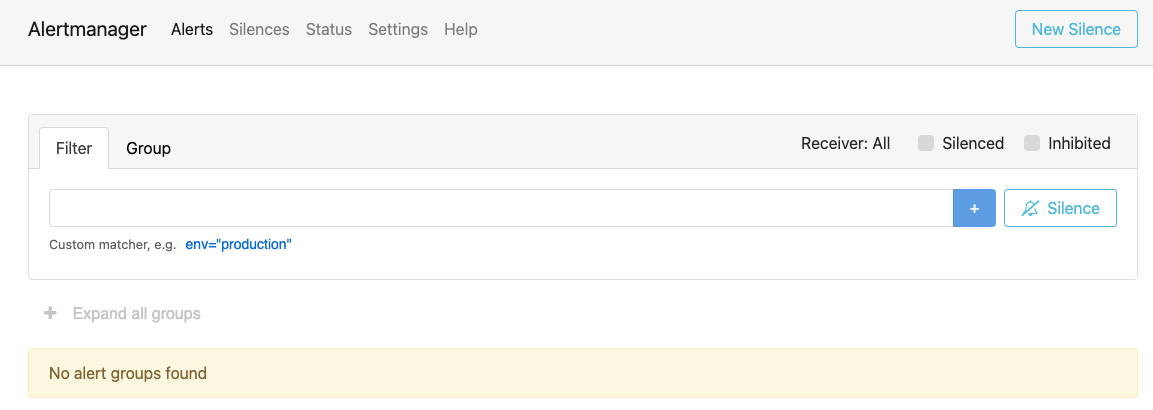Expand all groups via text label
Image resolution: width=1153 pixels, height=410 pixels.
coord(136,314)
